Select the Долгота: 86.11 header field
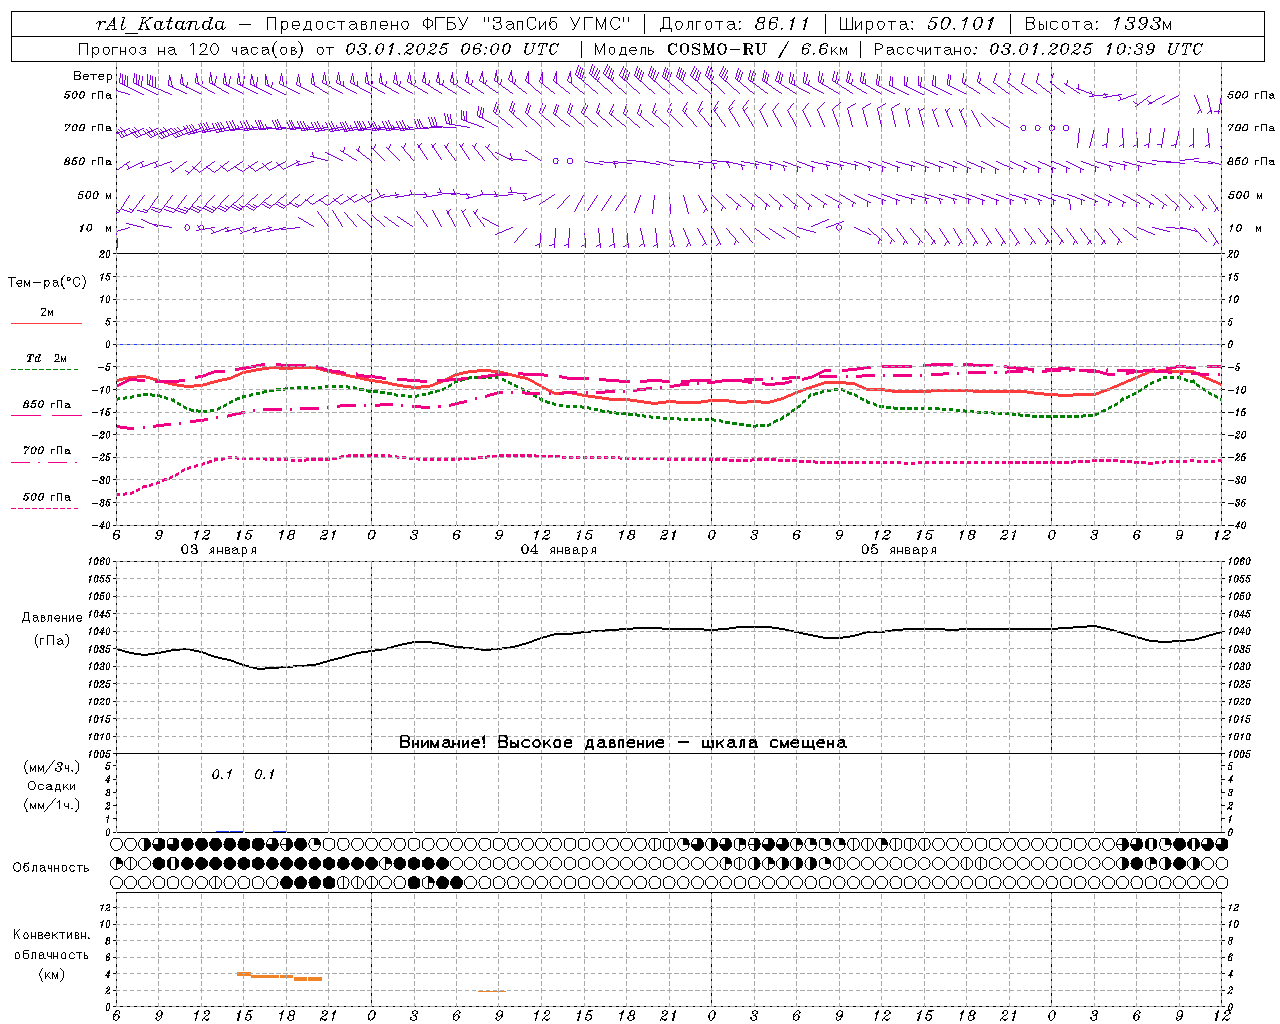Screen dimensions: 1280x1024 click(734, 24)
